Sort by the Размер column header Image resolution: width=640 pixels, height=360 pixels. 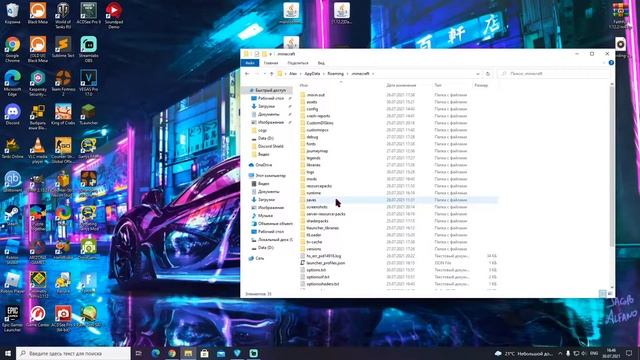pyautogui.click(x=481, y=85)
